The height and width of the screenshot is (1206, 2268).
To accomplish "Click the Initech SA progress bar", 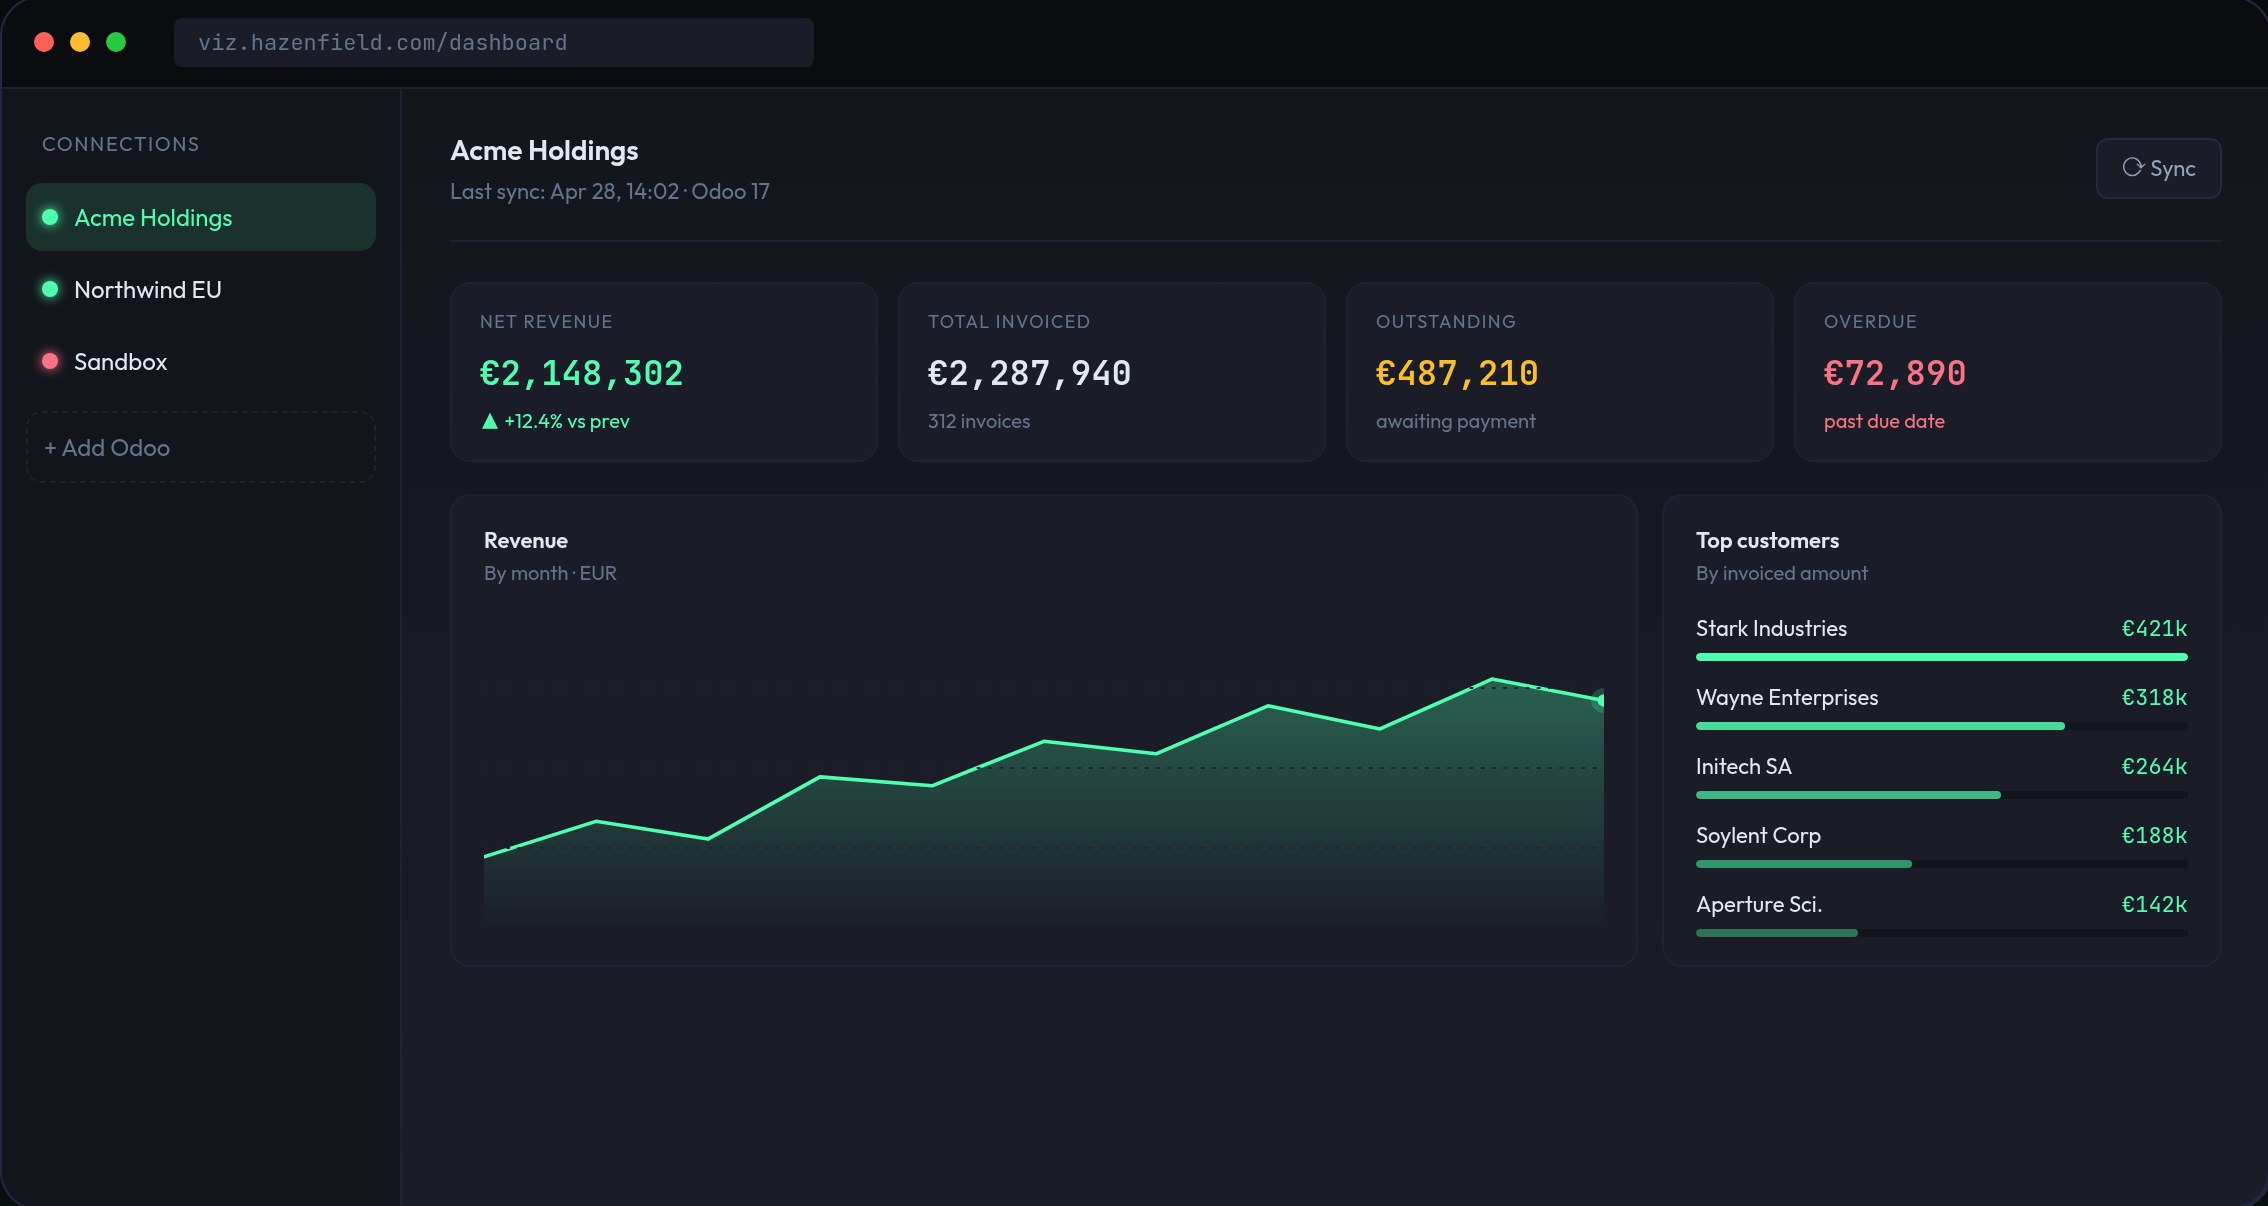I will coord(1942,795).
